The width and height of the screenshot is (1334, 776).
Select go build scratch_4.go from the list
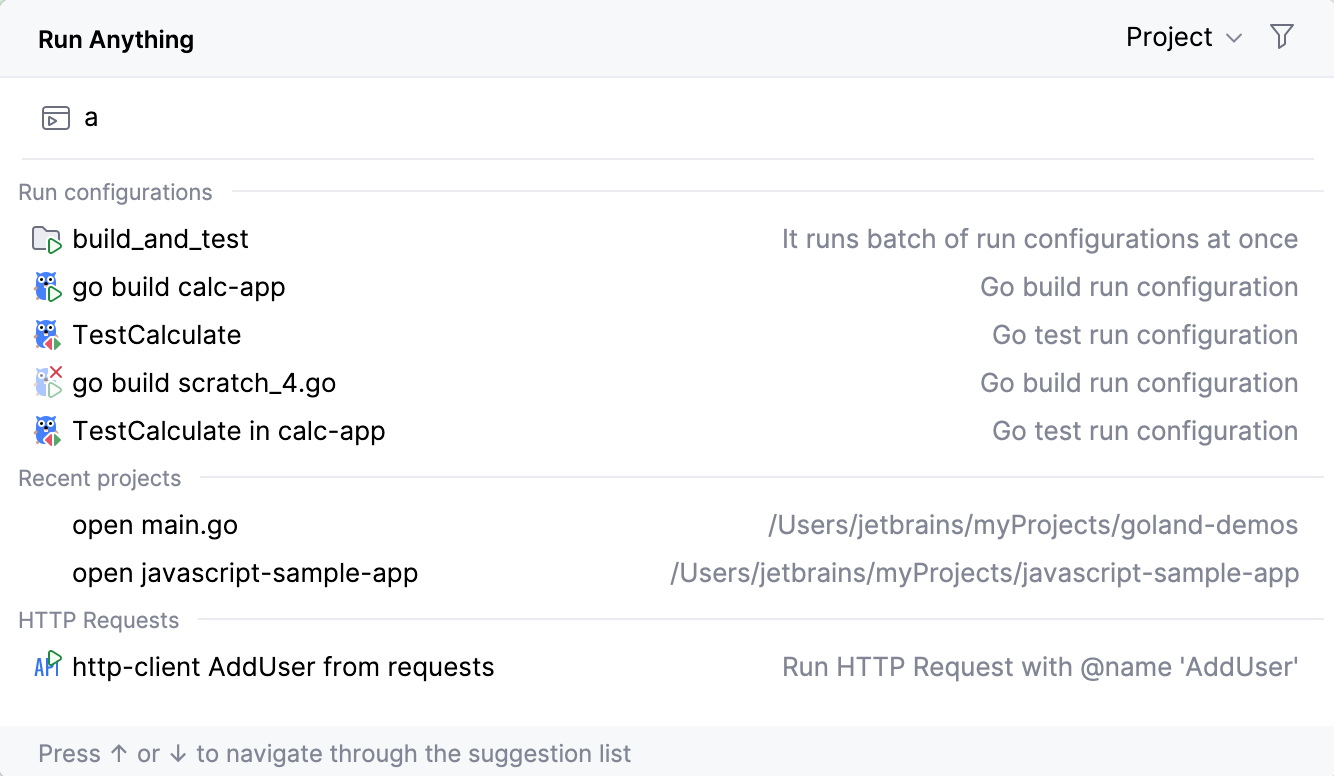coord(204,382)
